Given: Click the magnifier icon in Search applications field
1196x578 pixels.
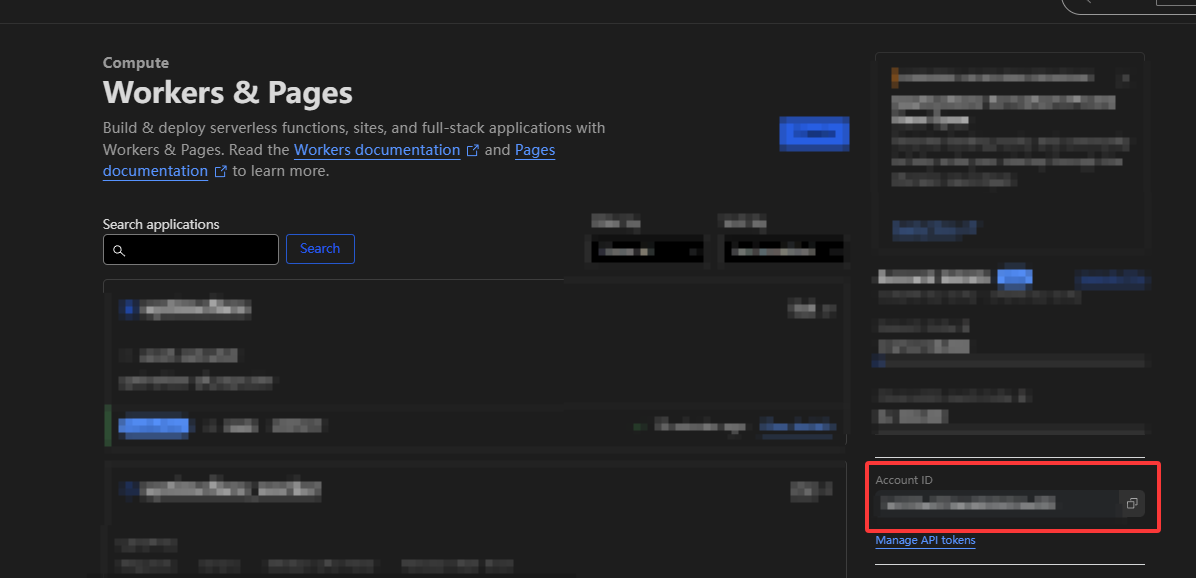Looking at the screenshot, I should click(119, 250).
